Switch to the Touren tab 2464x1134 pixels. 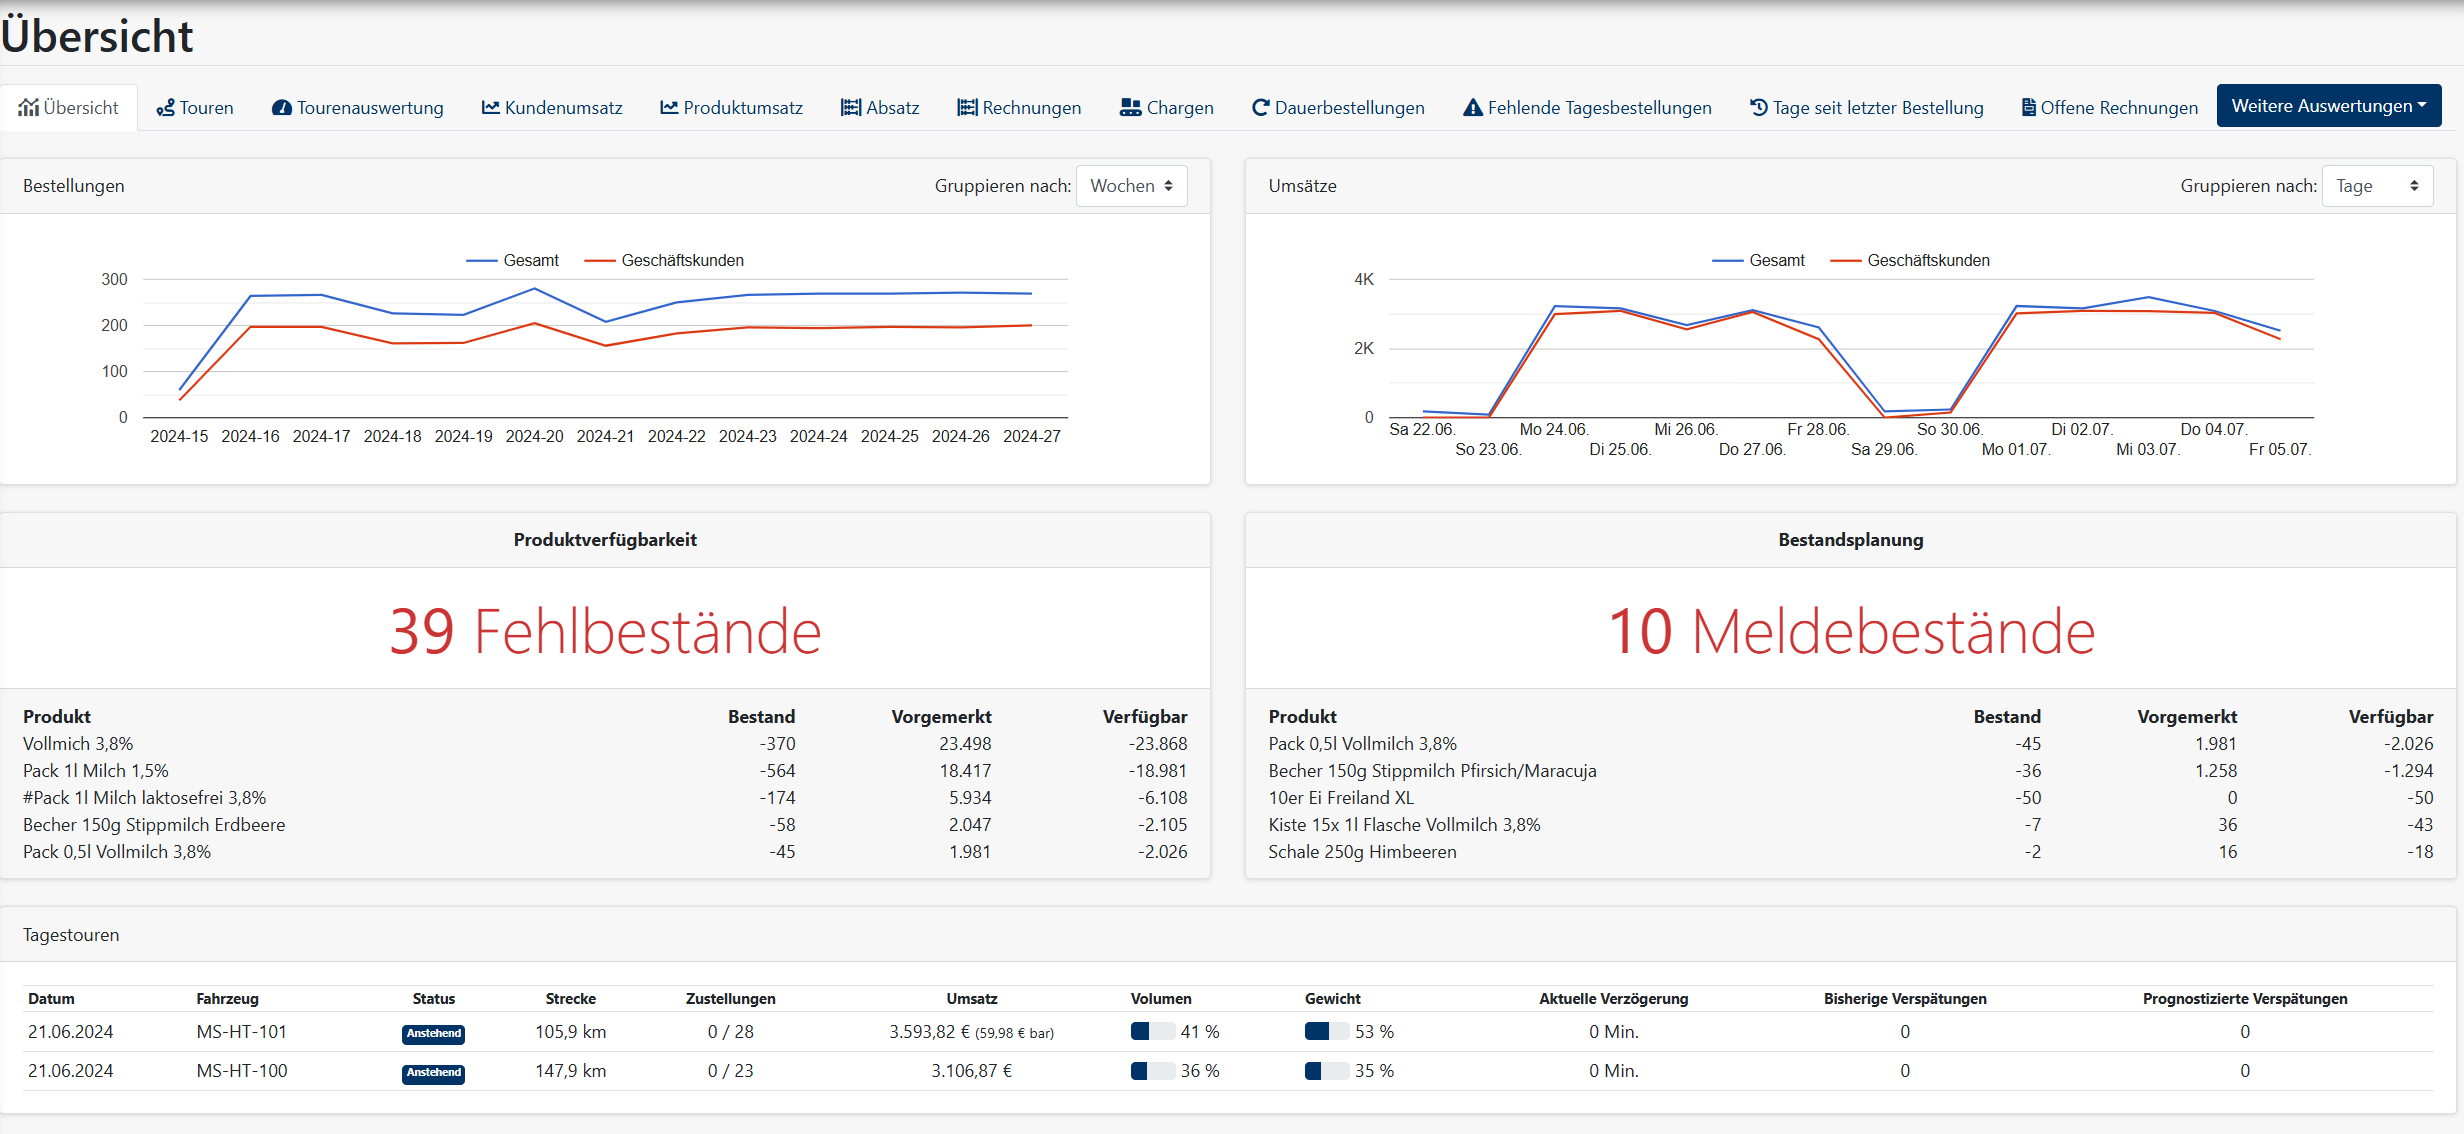(x=195, y=108)
